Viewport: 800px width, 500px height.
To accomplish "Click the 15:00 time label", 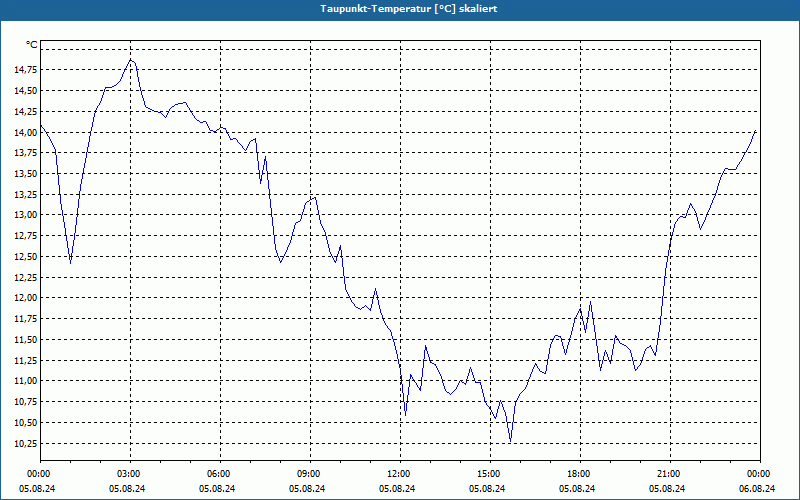I will (490, 474).
